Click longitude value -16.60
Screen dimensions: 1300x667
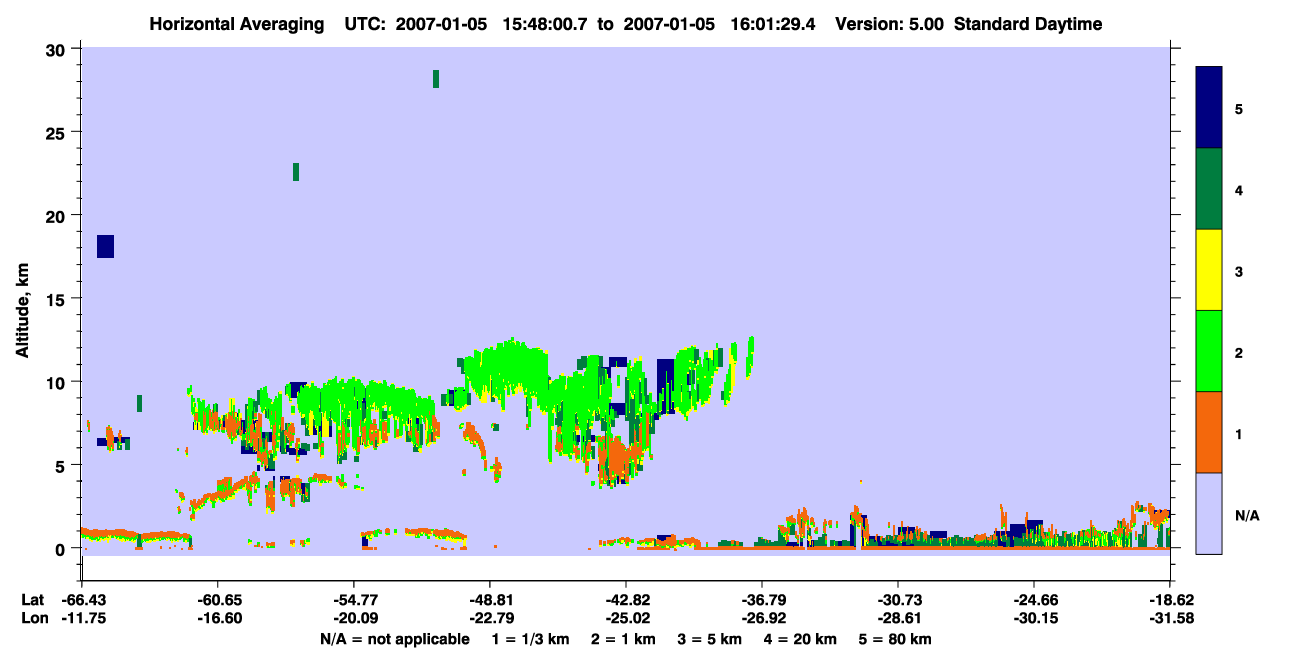[217, 619]
